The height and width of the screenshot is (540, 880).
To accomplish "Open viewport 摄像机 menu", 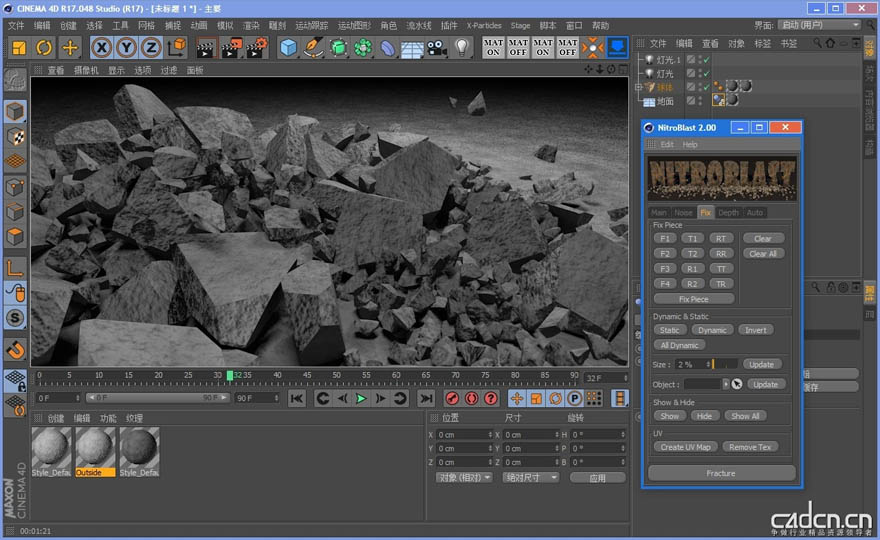I will (x=86, y=70).
